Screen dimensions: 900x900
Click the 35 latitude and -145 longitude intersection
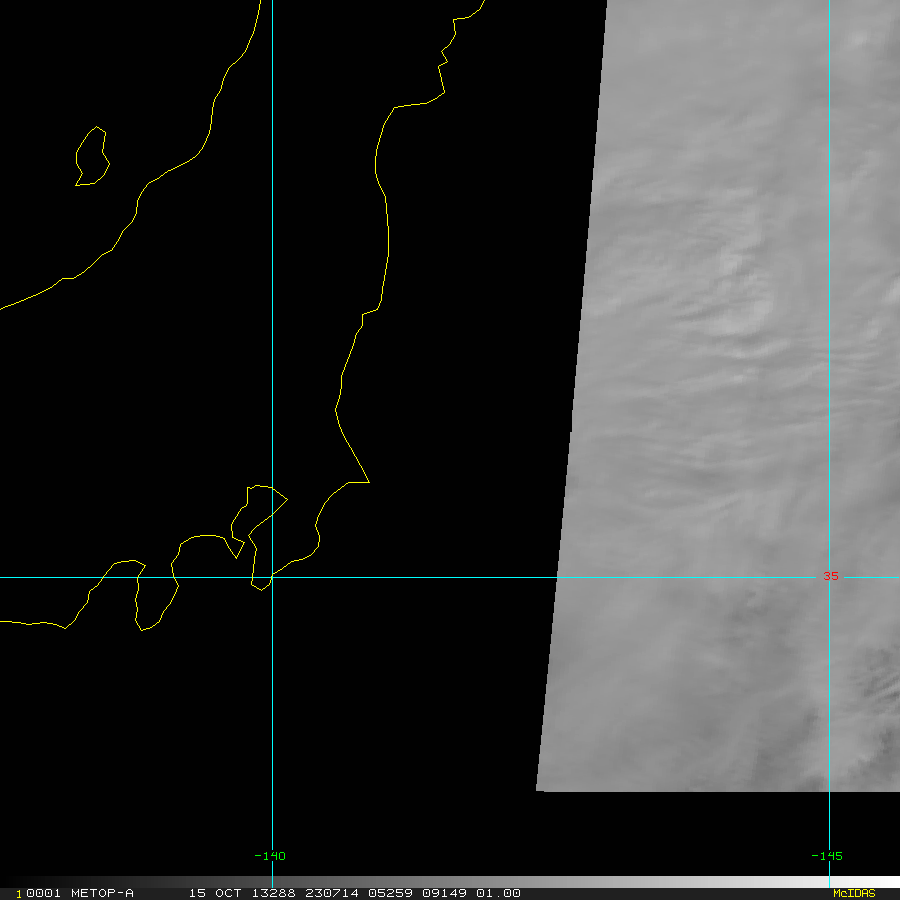(829, 577)
